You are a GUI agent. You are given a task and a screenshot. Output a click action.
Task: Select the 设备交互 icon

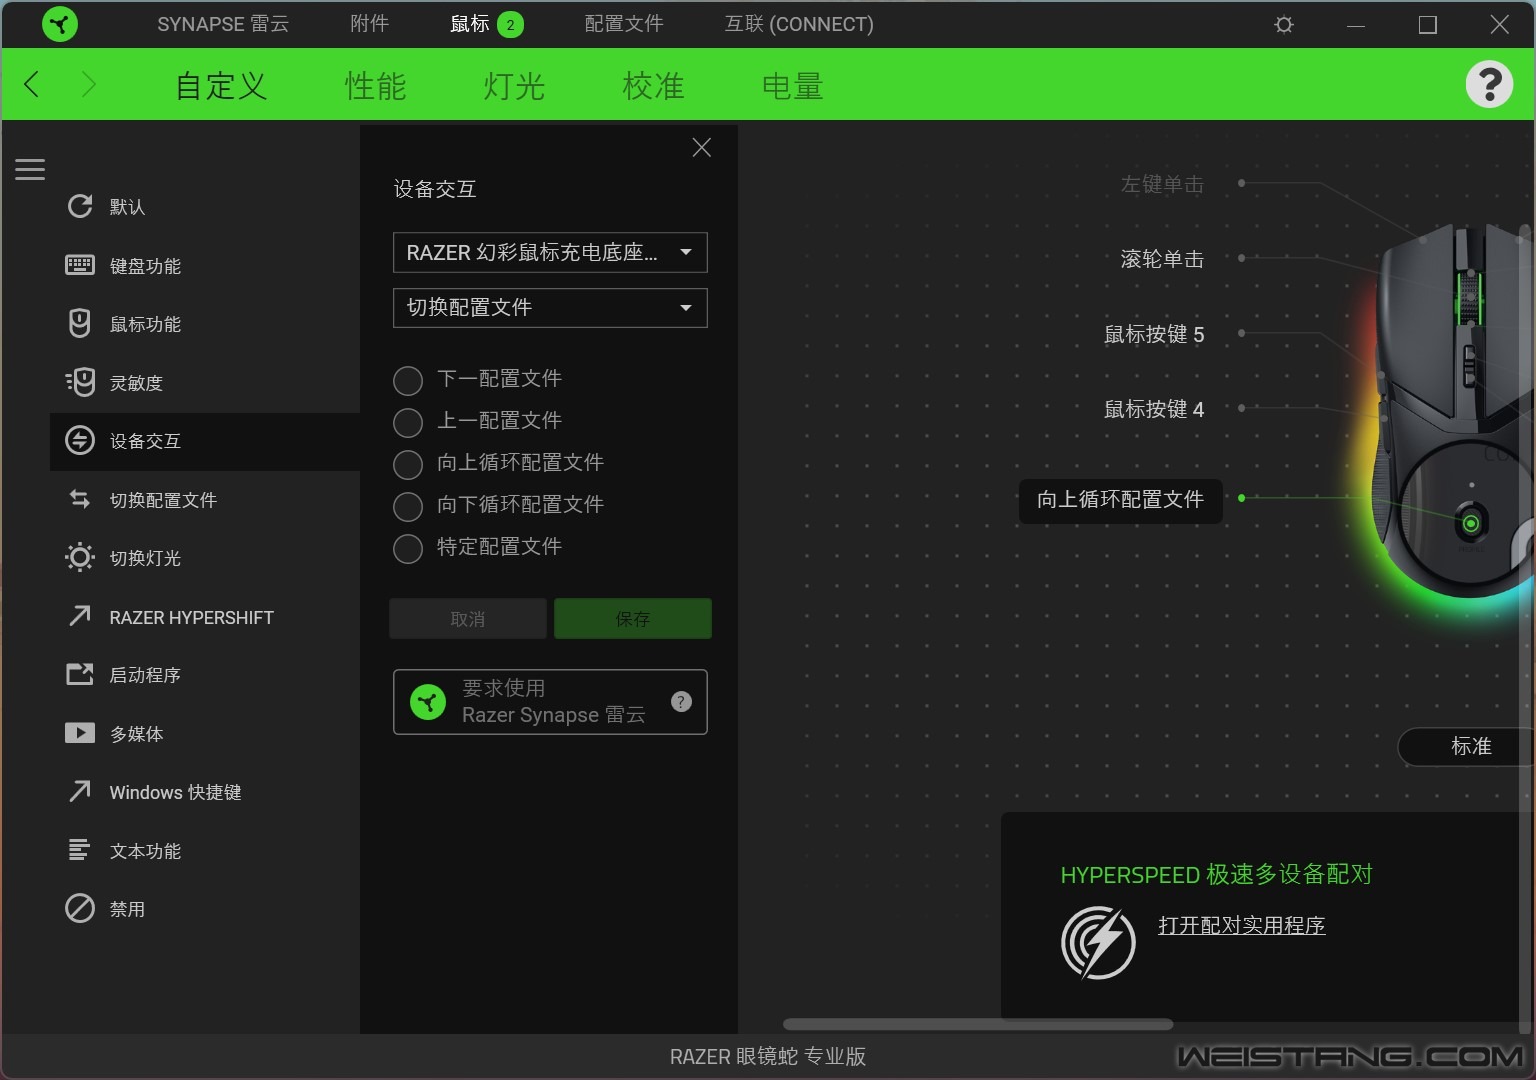(80, 440)
